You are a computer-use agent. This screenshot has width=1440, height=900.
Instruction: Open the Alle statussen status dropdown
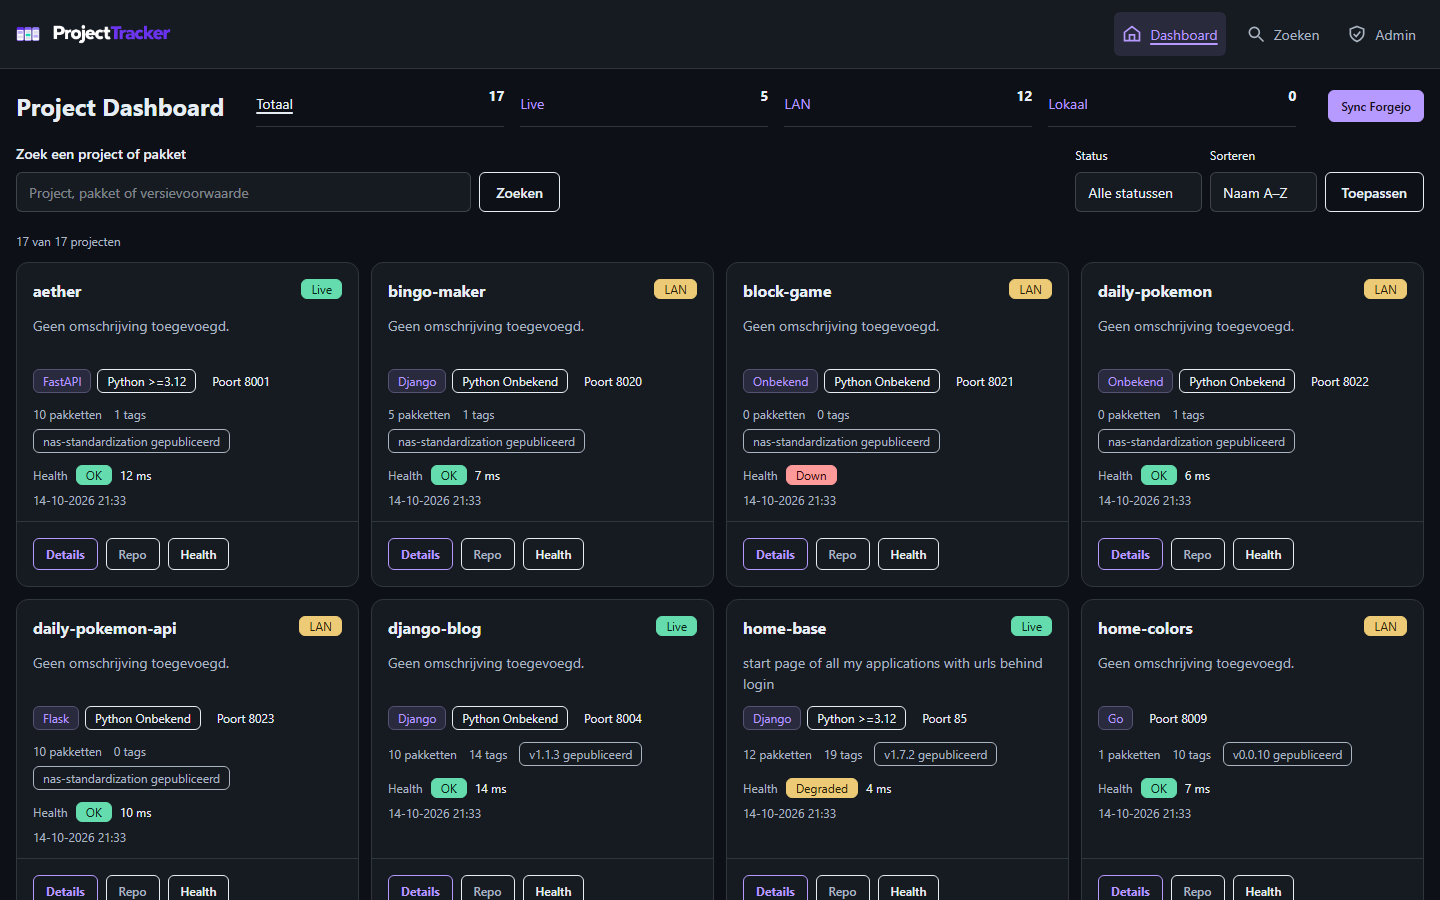coord(1138,192)
